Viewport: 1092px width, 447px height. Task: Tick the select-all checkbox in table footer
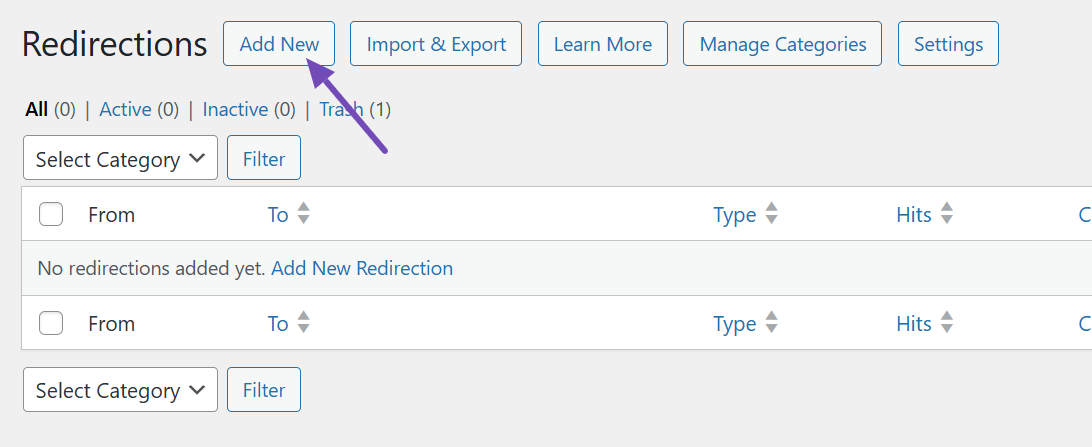[51, 323]
